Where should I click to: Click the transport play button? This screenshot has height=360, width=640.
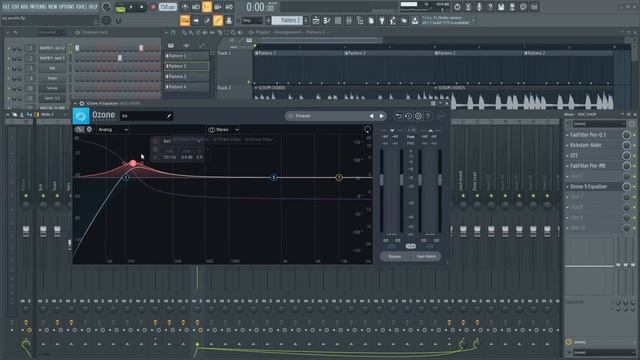(x=131, y=7)
